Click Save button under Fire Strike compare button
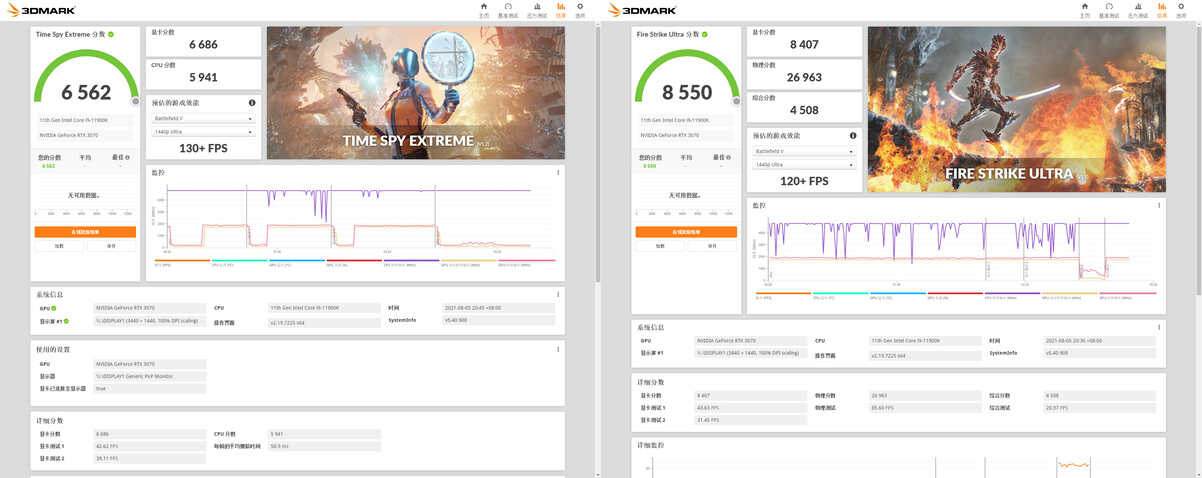1202x478 pixels. [x=712, y=245]
